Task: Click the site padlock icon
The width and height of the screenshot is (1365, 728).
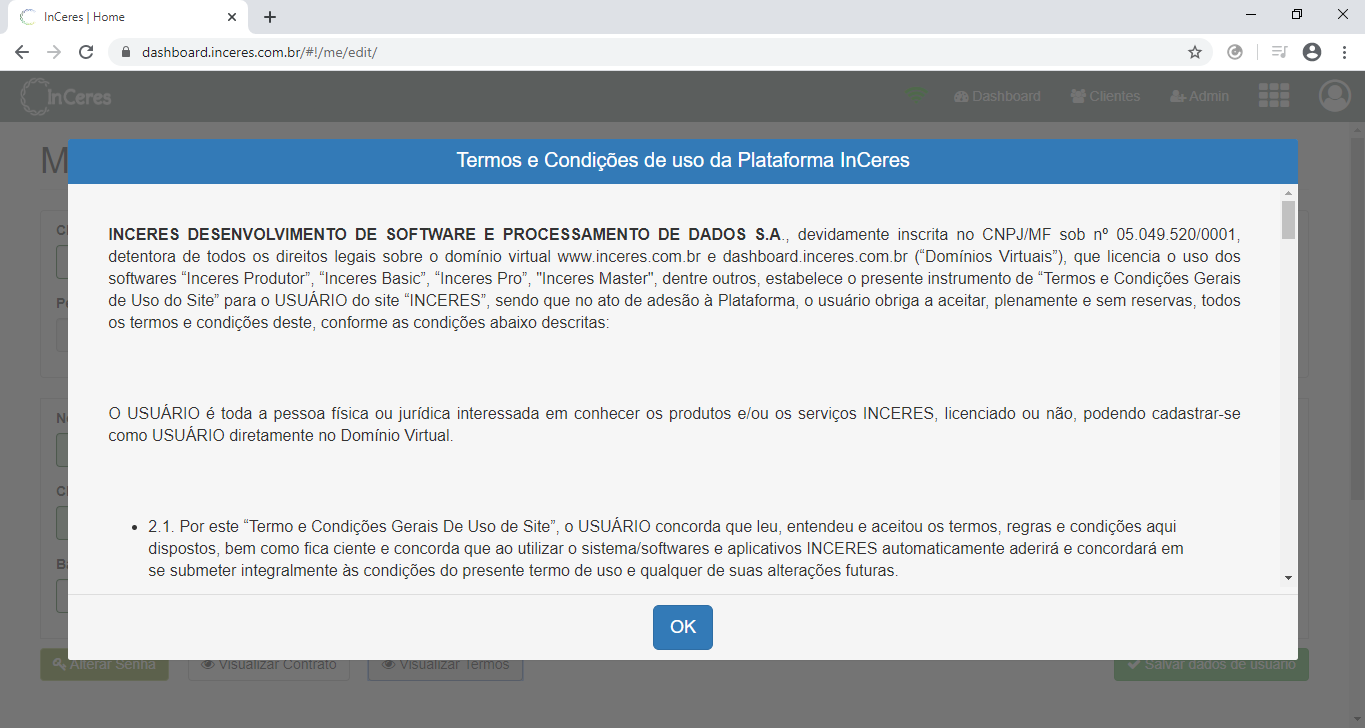Action: 126,52
